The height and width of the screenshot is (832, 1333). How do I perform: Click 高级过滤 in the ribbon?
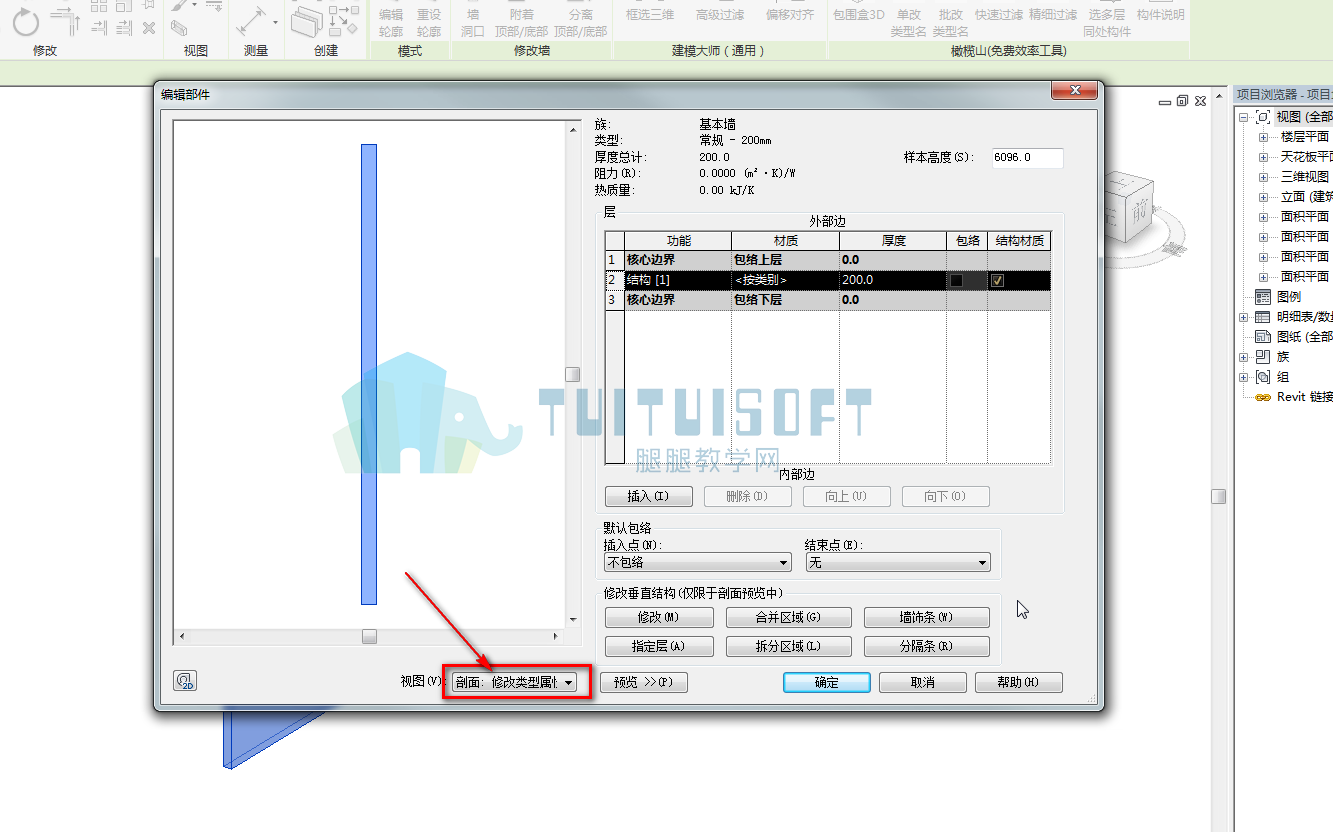[720, 15]
